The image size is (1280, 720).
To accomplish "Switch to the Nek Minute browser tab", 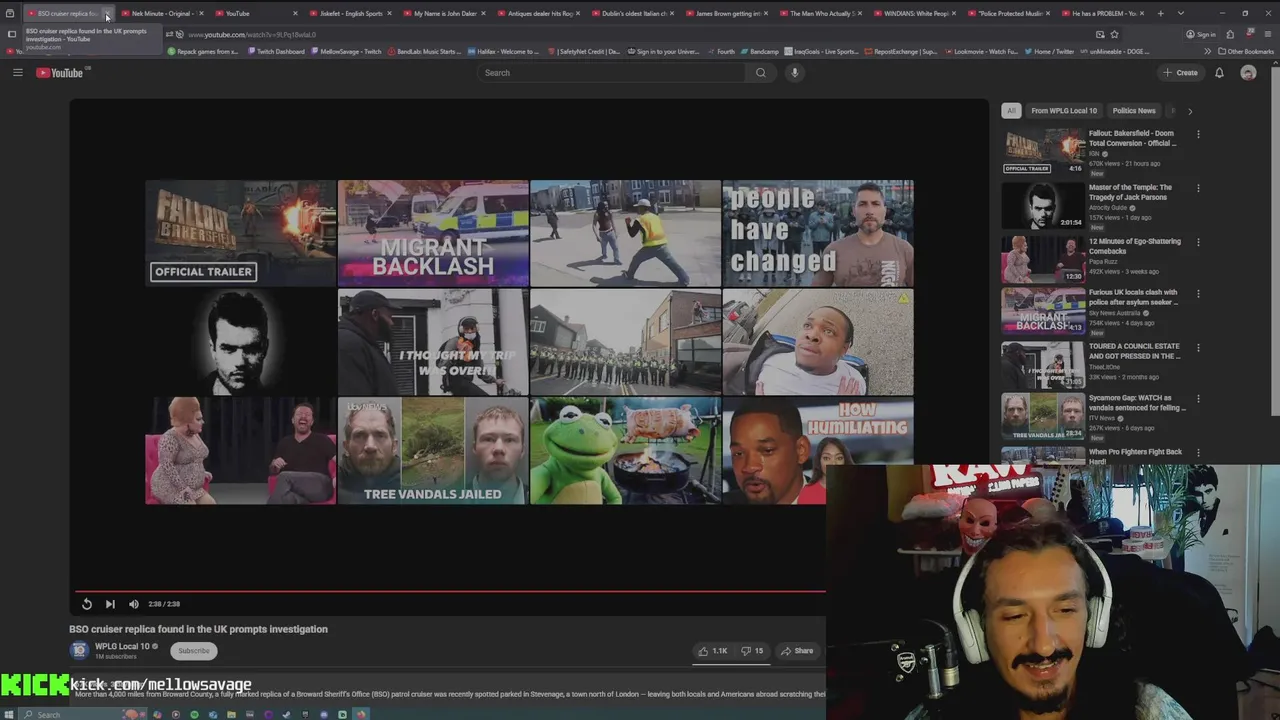I will [162, 13].
